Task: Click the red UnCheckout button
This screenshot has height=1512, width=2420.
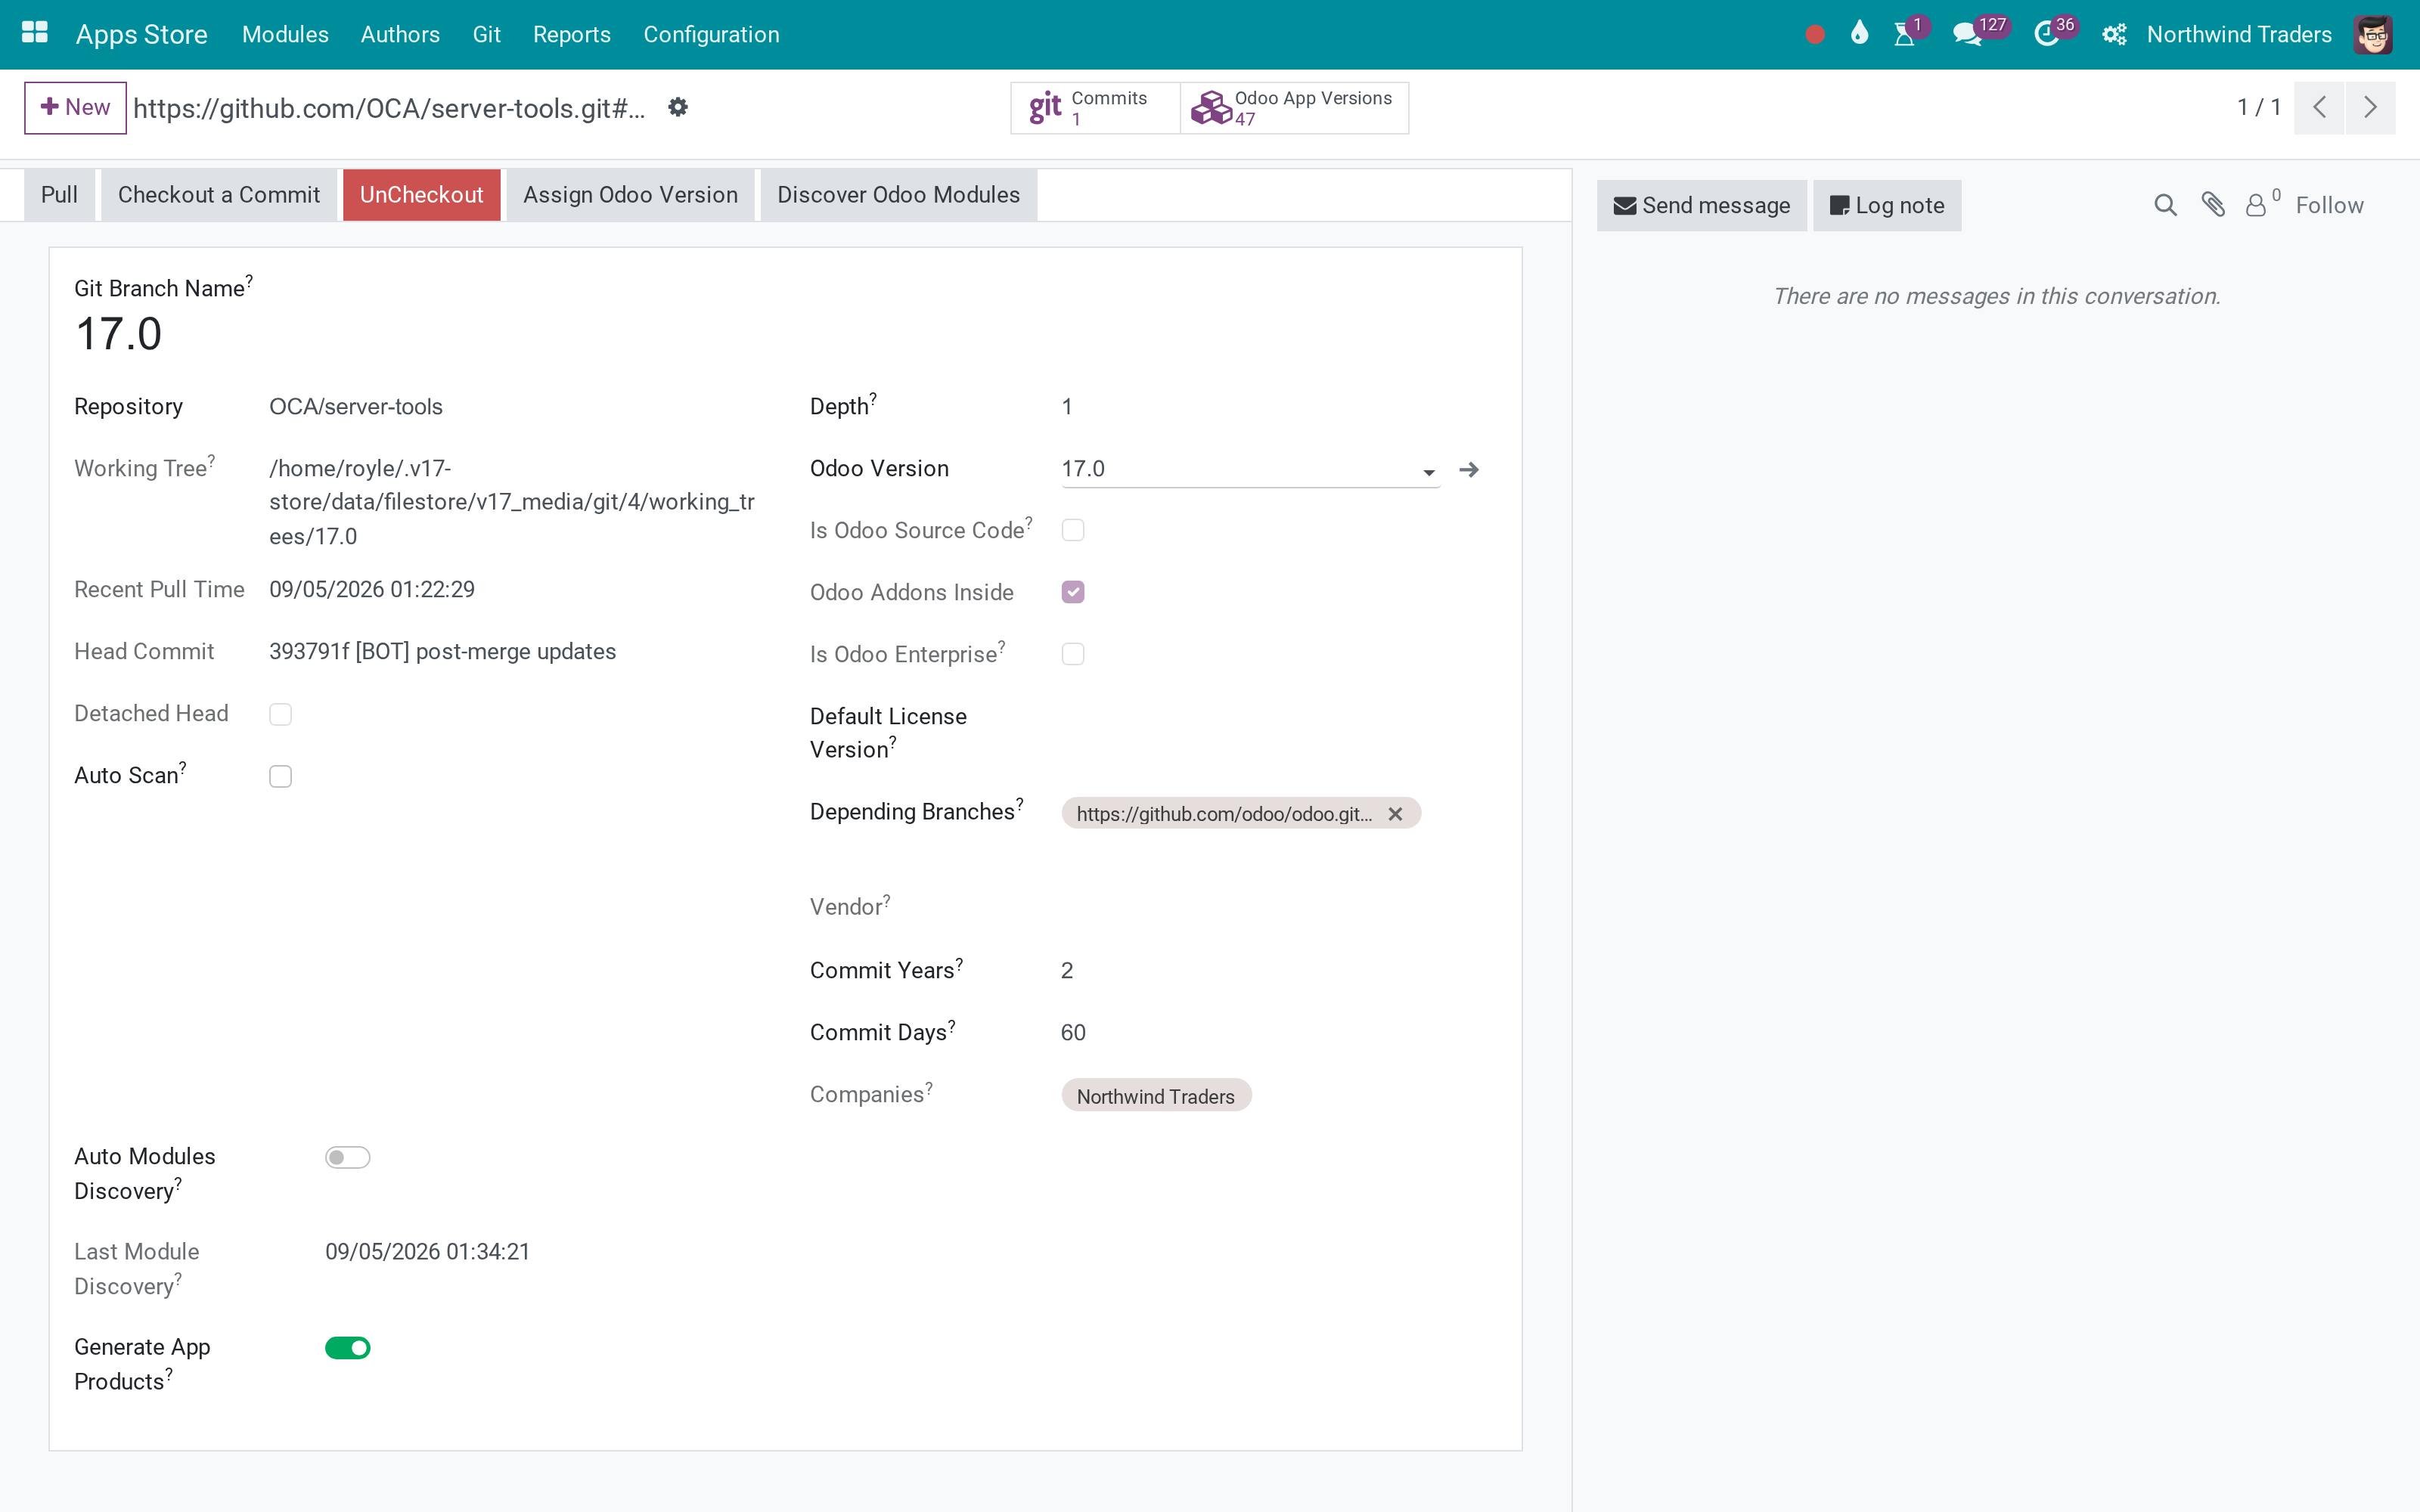Action: point(421,195)
